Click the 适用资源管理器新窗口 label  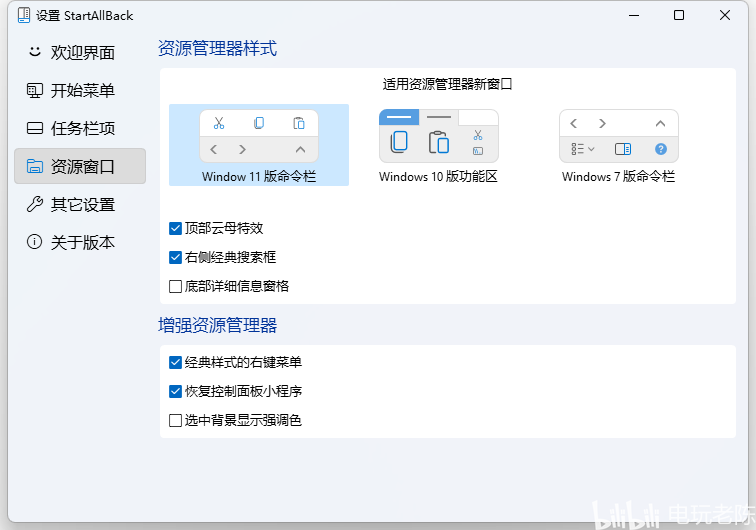(x=447, y=84)
